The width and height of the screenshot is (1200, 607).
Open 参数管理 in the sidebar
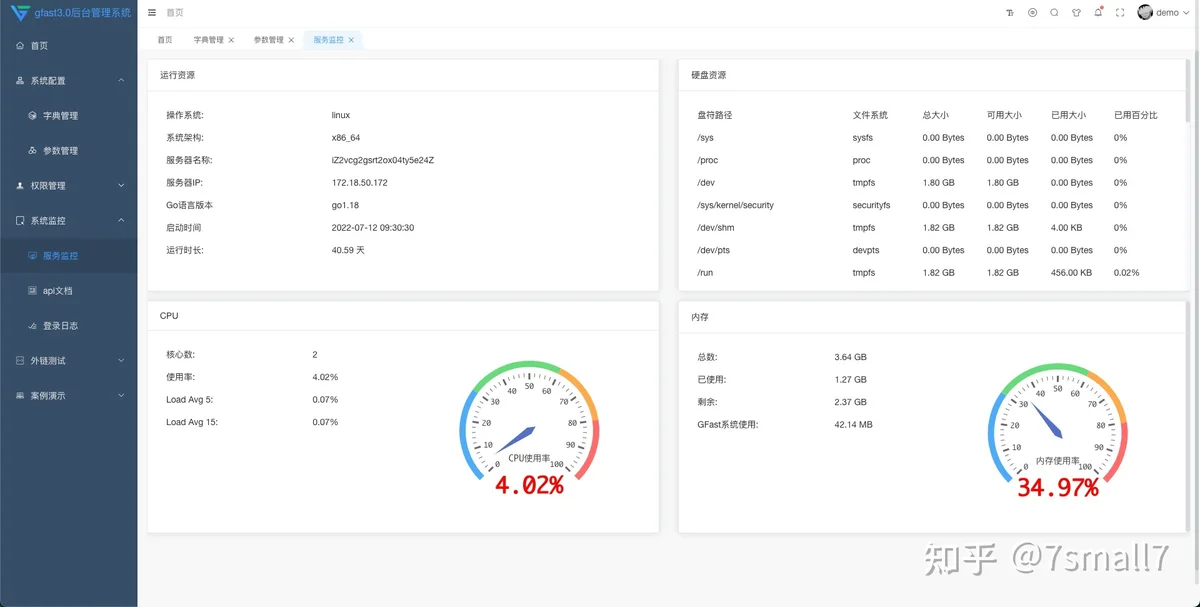point(68,151)
